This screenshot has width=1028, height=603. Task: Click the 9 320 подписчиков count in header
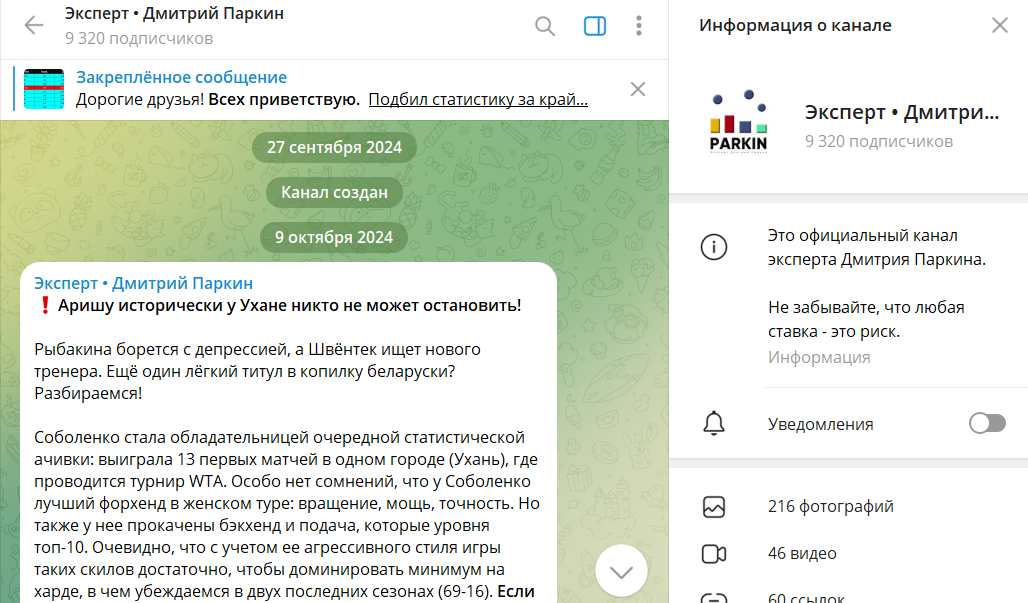pyautogui.click(x=139, y=39)
